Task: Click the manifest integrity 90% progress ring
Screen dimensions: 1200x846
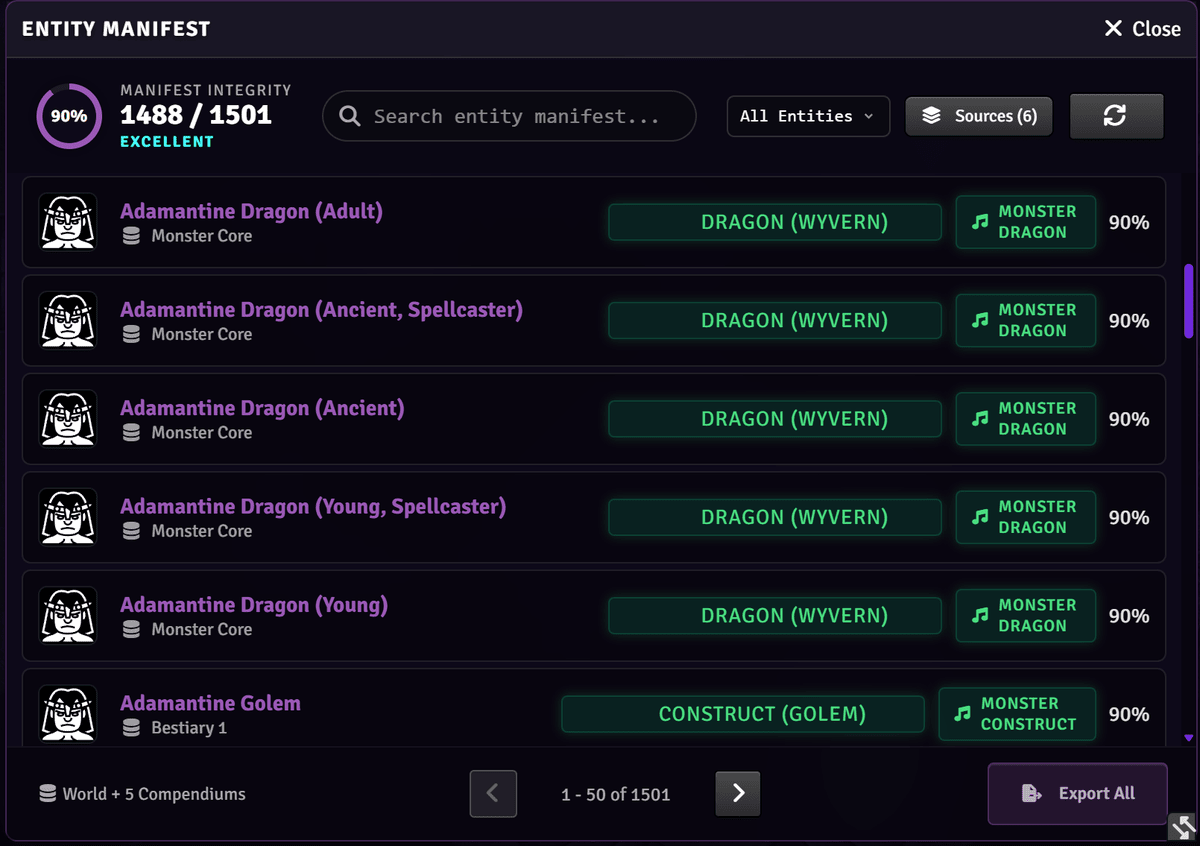Action: click(69, 116)
